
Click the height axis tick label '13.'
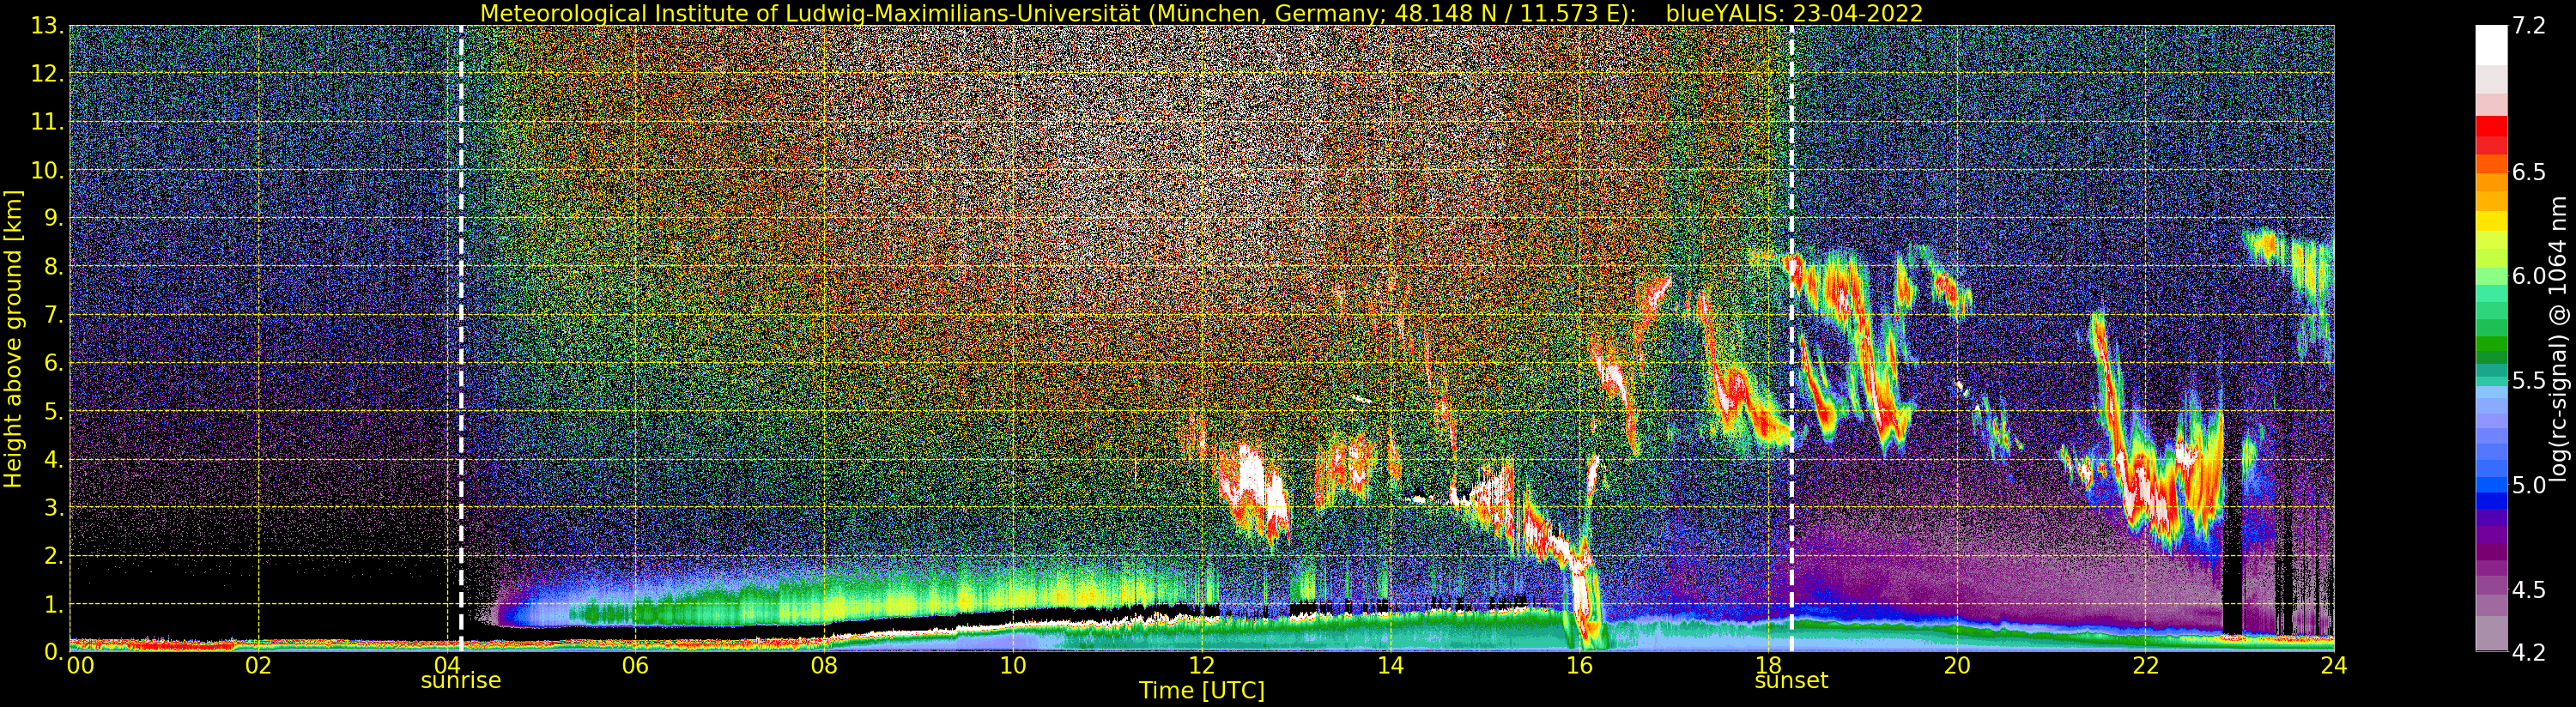[47, 26]
